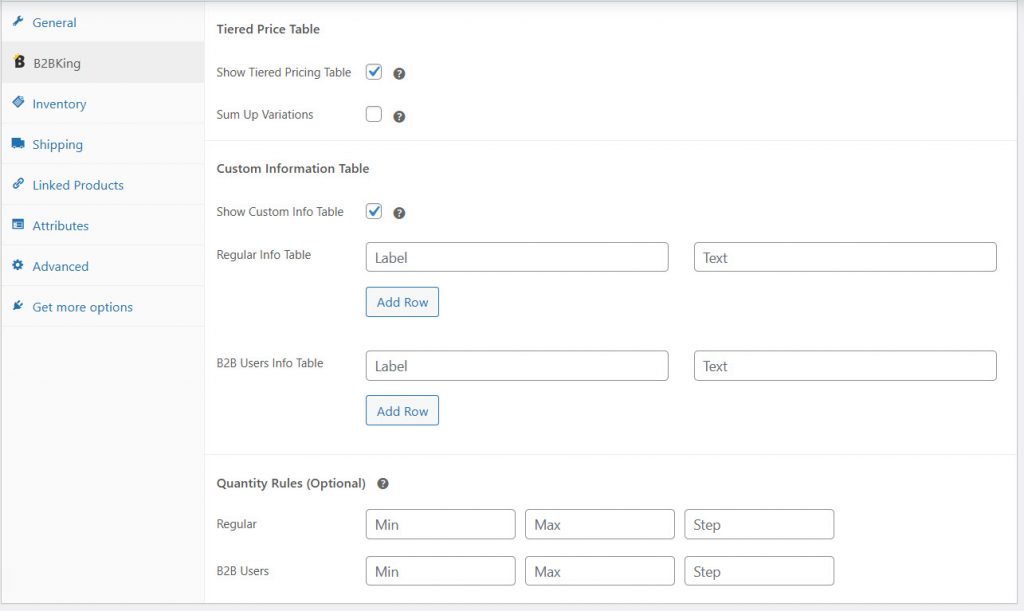The image size is (1024, 611).
Task: Click the Regular quantity Min field
Action: click(440, 525)
